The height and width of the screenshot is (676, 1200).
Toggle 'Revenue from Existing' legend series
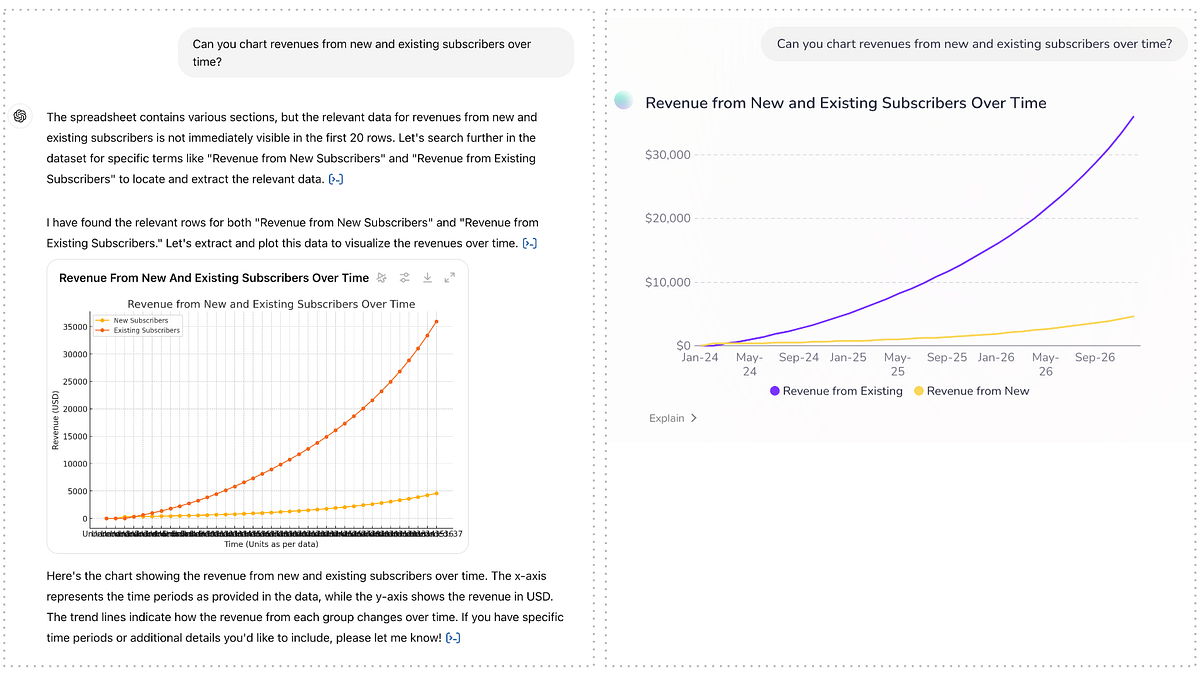click(x=843, y=391)
